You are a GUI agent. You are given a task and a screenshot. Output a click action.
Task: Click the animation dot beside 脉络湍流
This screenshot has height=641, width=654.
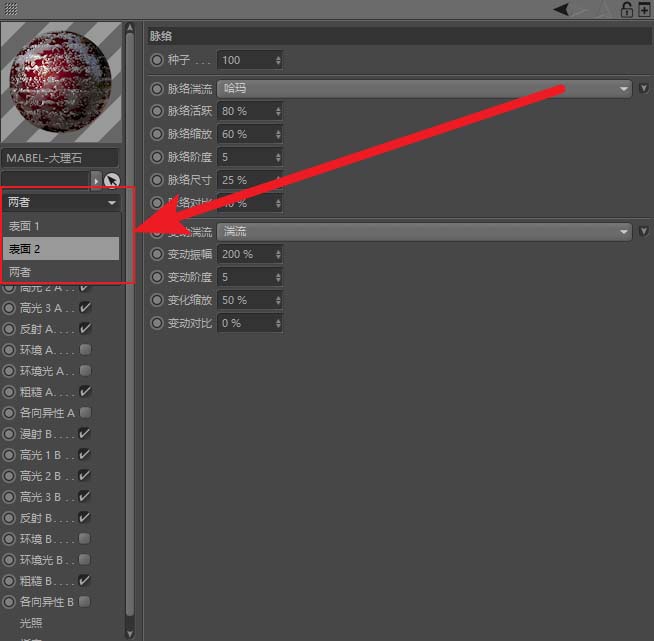tap(157, 88)
